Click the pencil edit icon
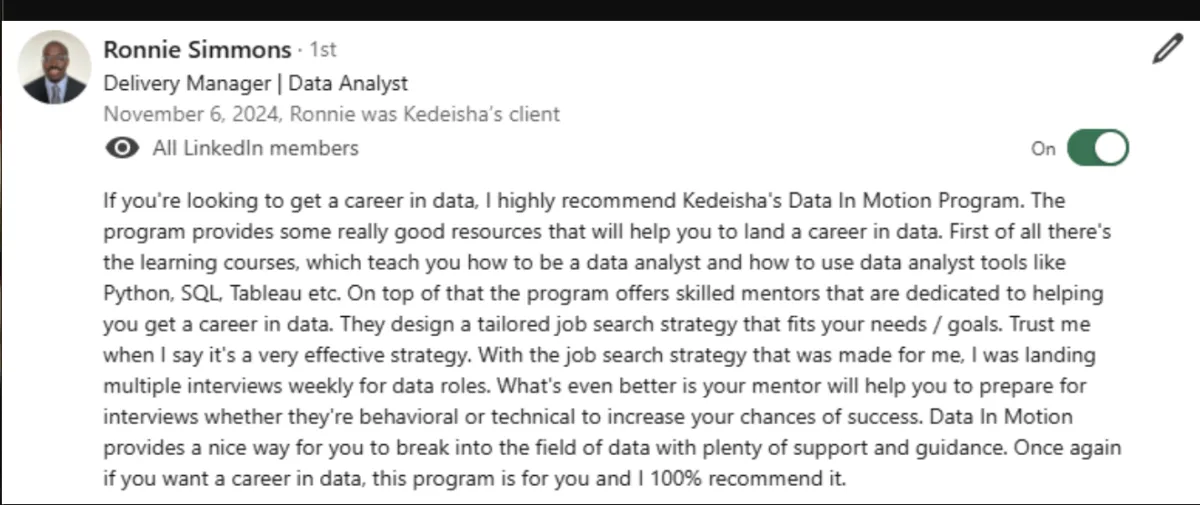 1167,48
